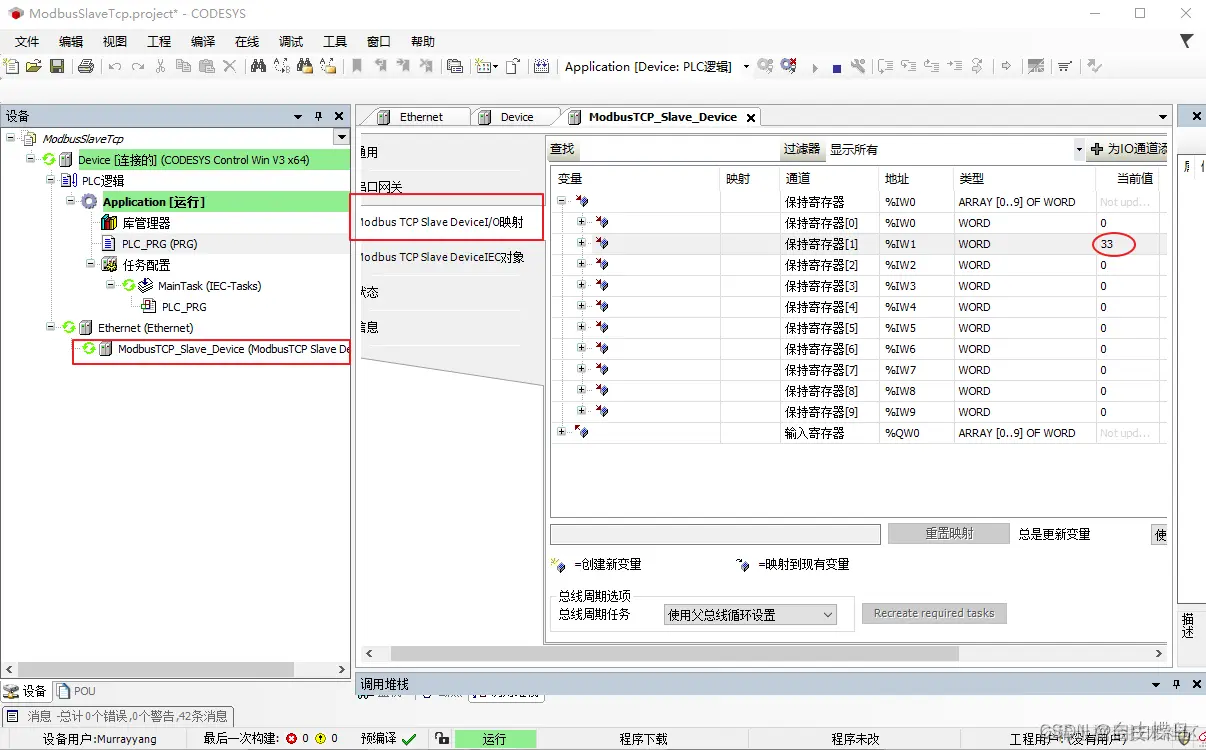1206x750 pixels.
Task: Click the Run to Cursor icon
Action: coord(955,66)
